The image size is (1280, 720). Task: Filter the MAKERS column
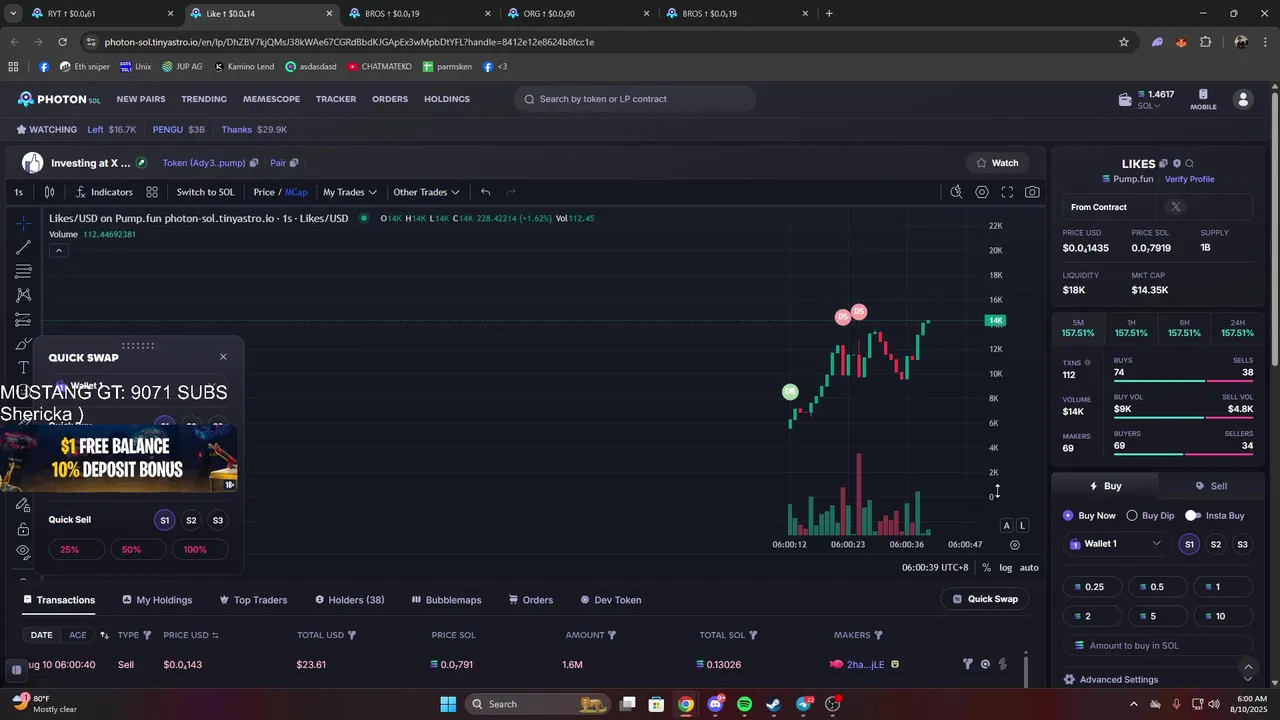coord(879,635)
